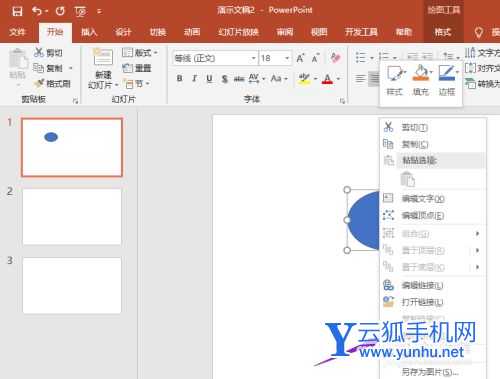
Task: Switch to the 插入 ribbon tab
Action: tap(89, 32)
